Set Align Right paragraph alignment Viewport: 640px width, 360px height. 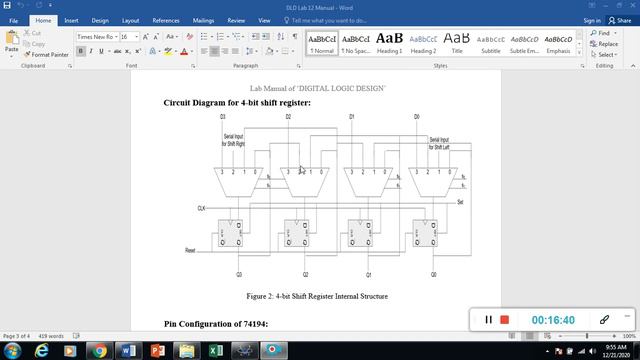(225, 51)
